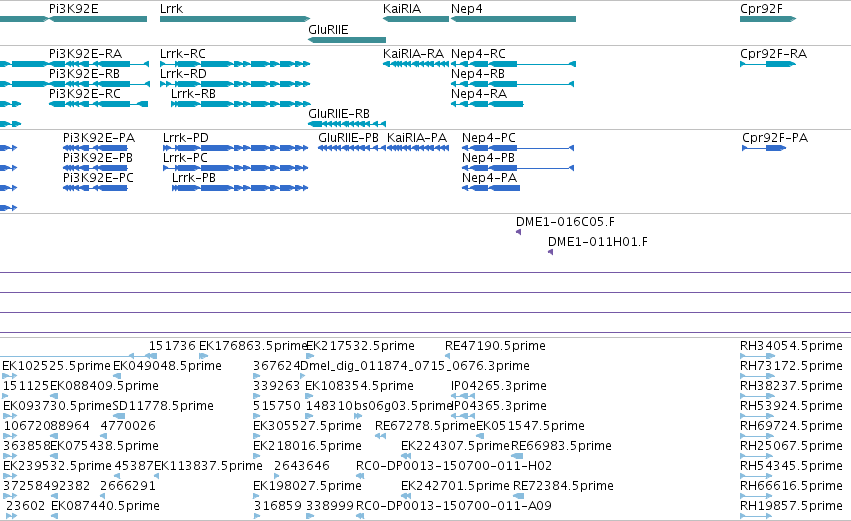
Task: Select the RE47190.5prime EST marker
Action: pyautogui.click(x=447, y=356)
